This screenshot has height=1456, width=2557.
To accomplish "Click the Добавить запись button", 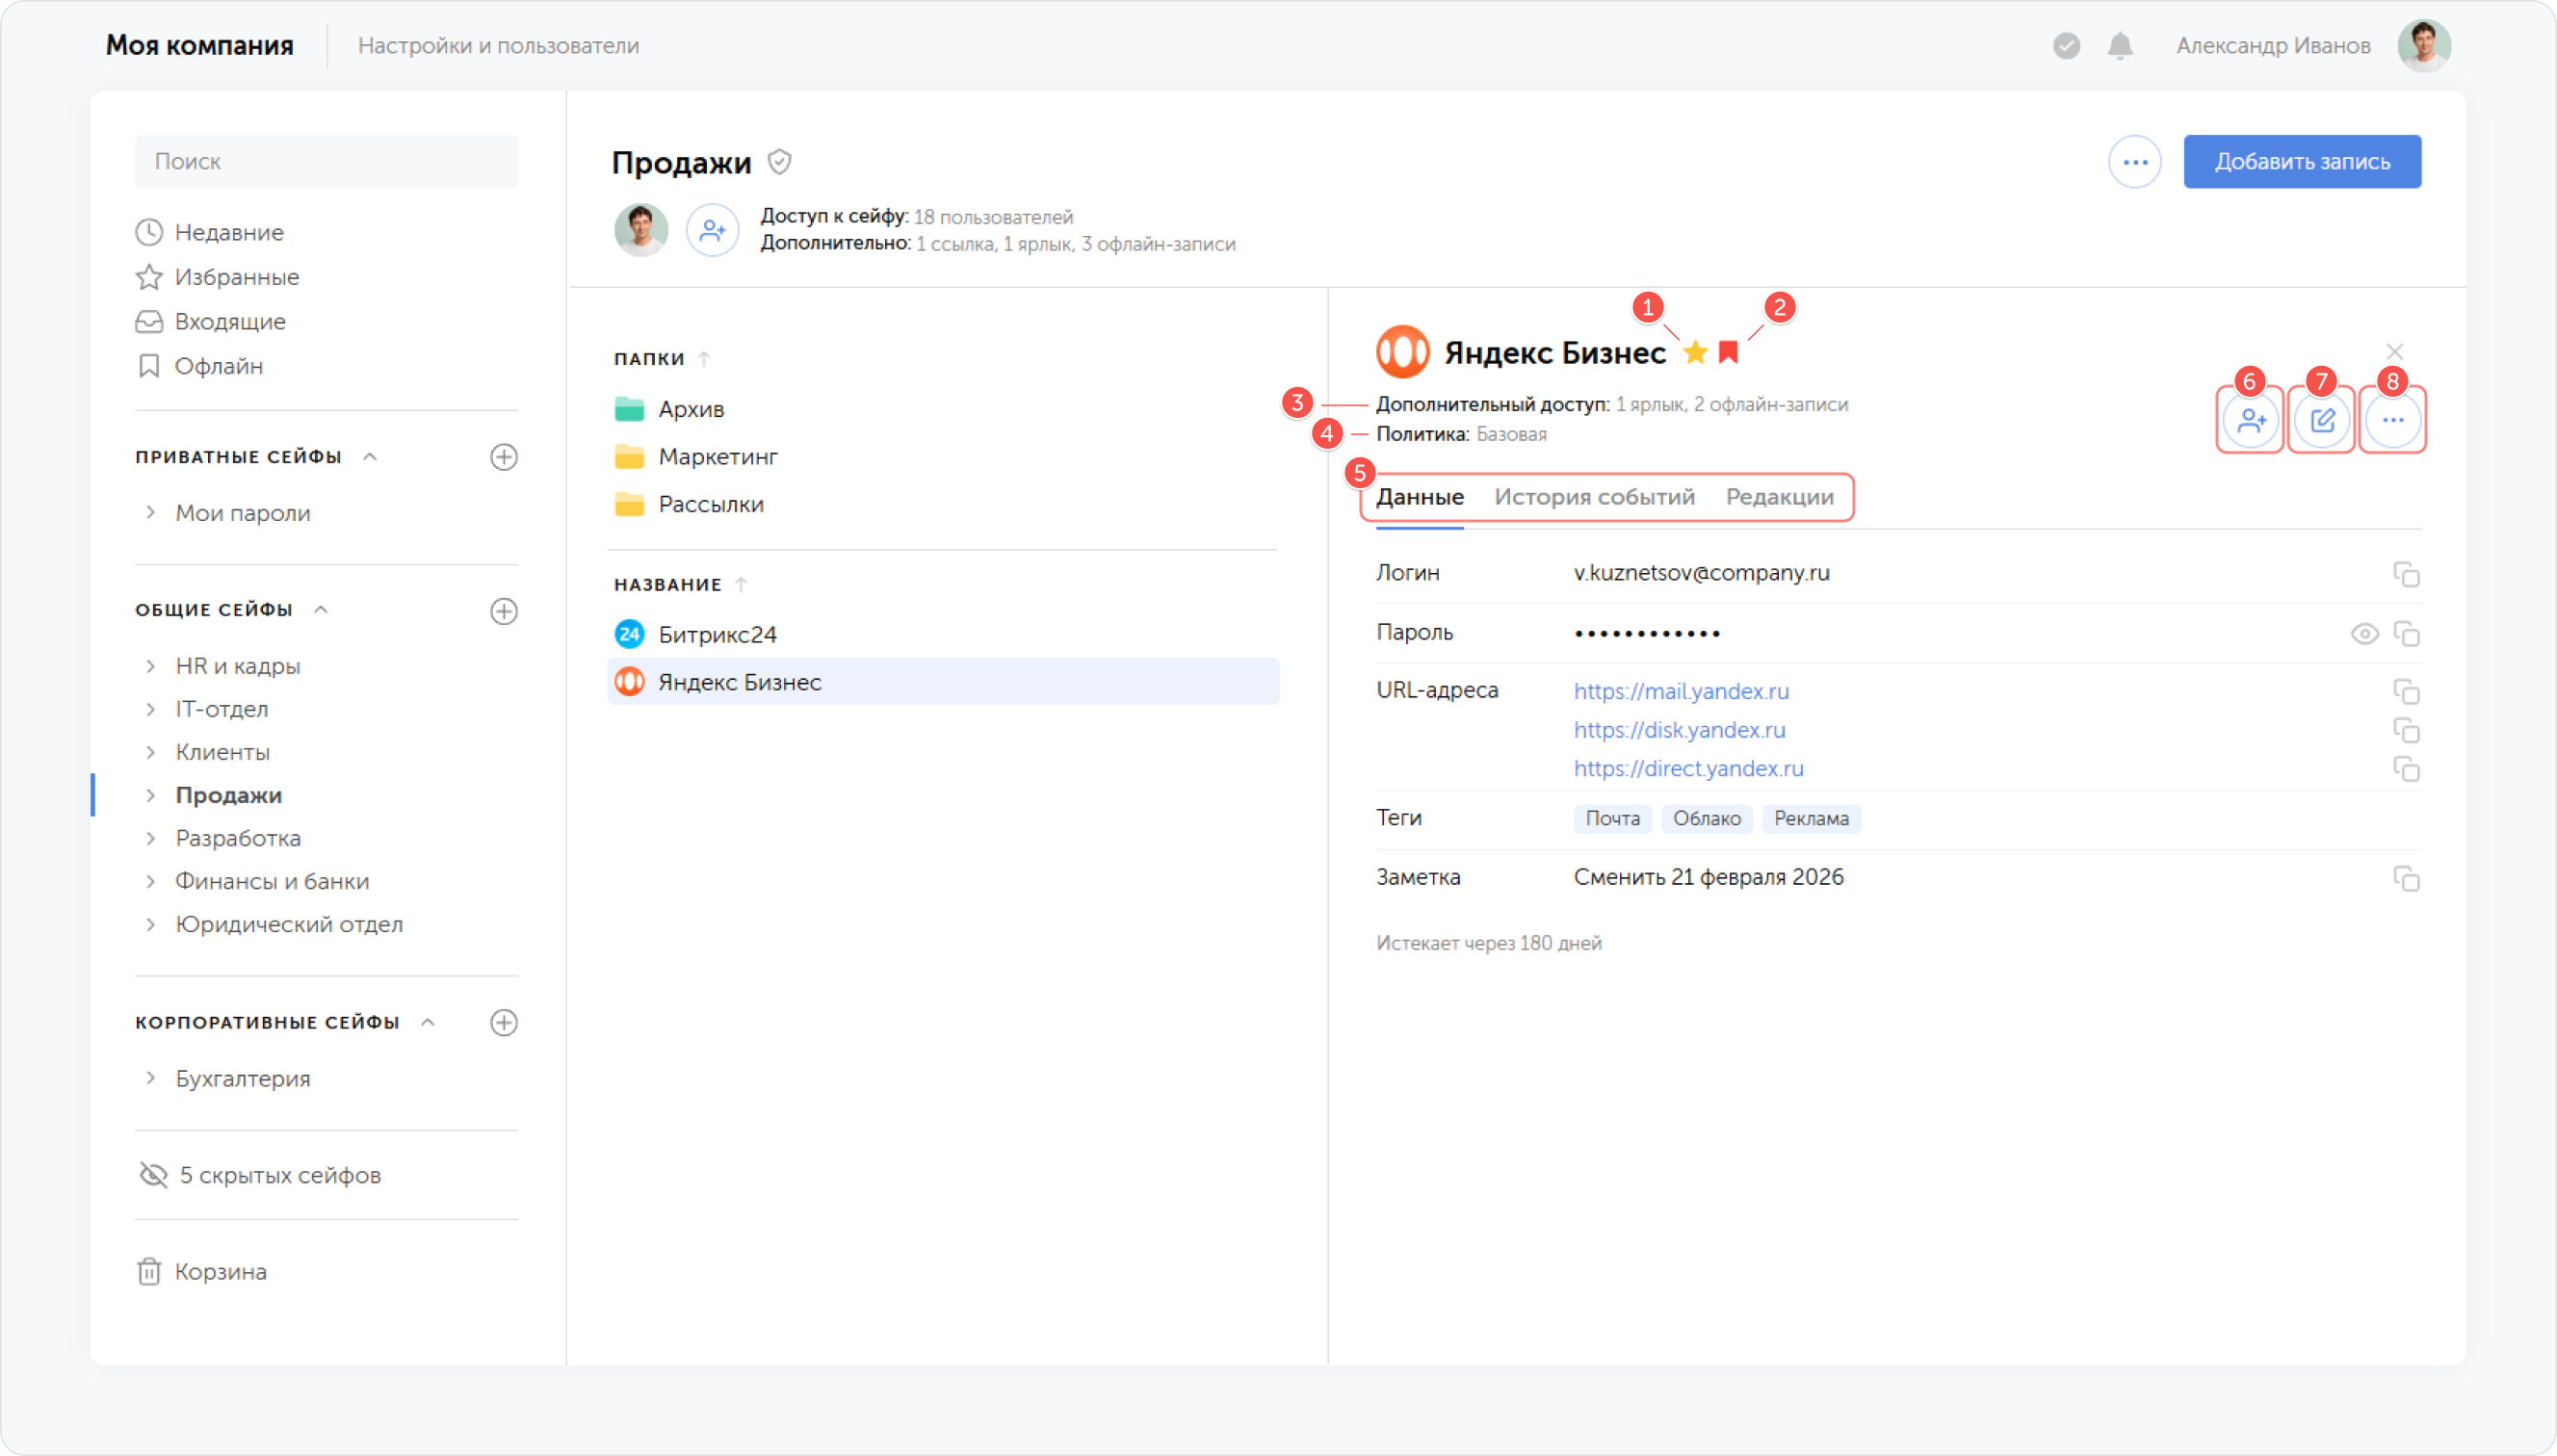I will point(2301,162).
